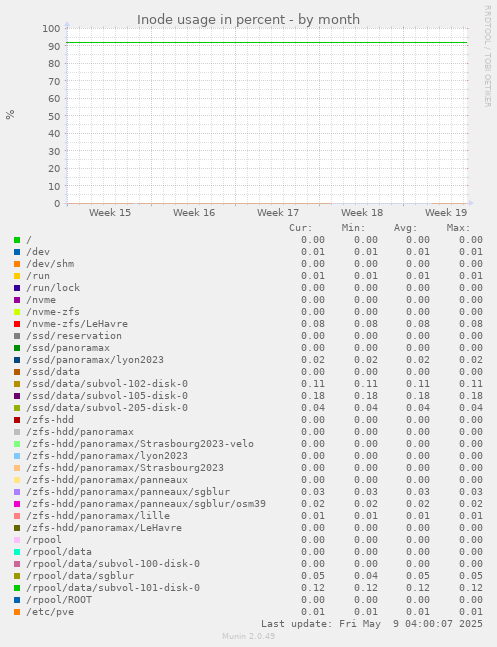Viewport: 497px width, 647px height.
Task: Click the Week 18 axis label
Action: pyautogui.click(x=362, y=213)
